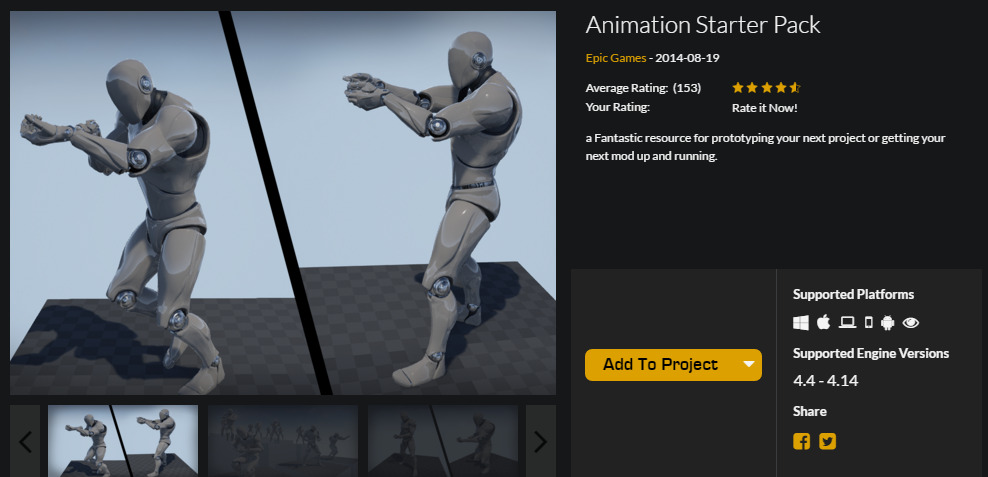Image resolution: width=988 pixels, height=477 pixels.
Task: Click the eye VR platform icon
Action: pyautogui.click(x=910, y=323)
